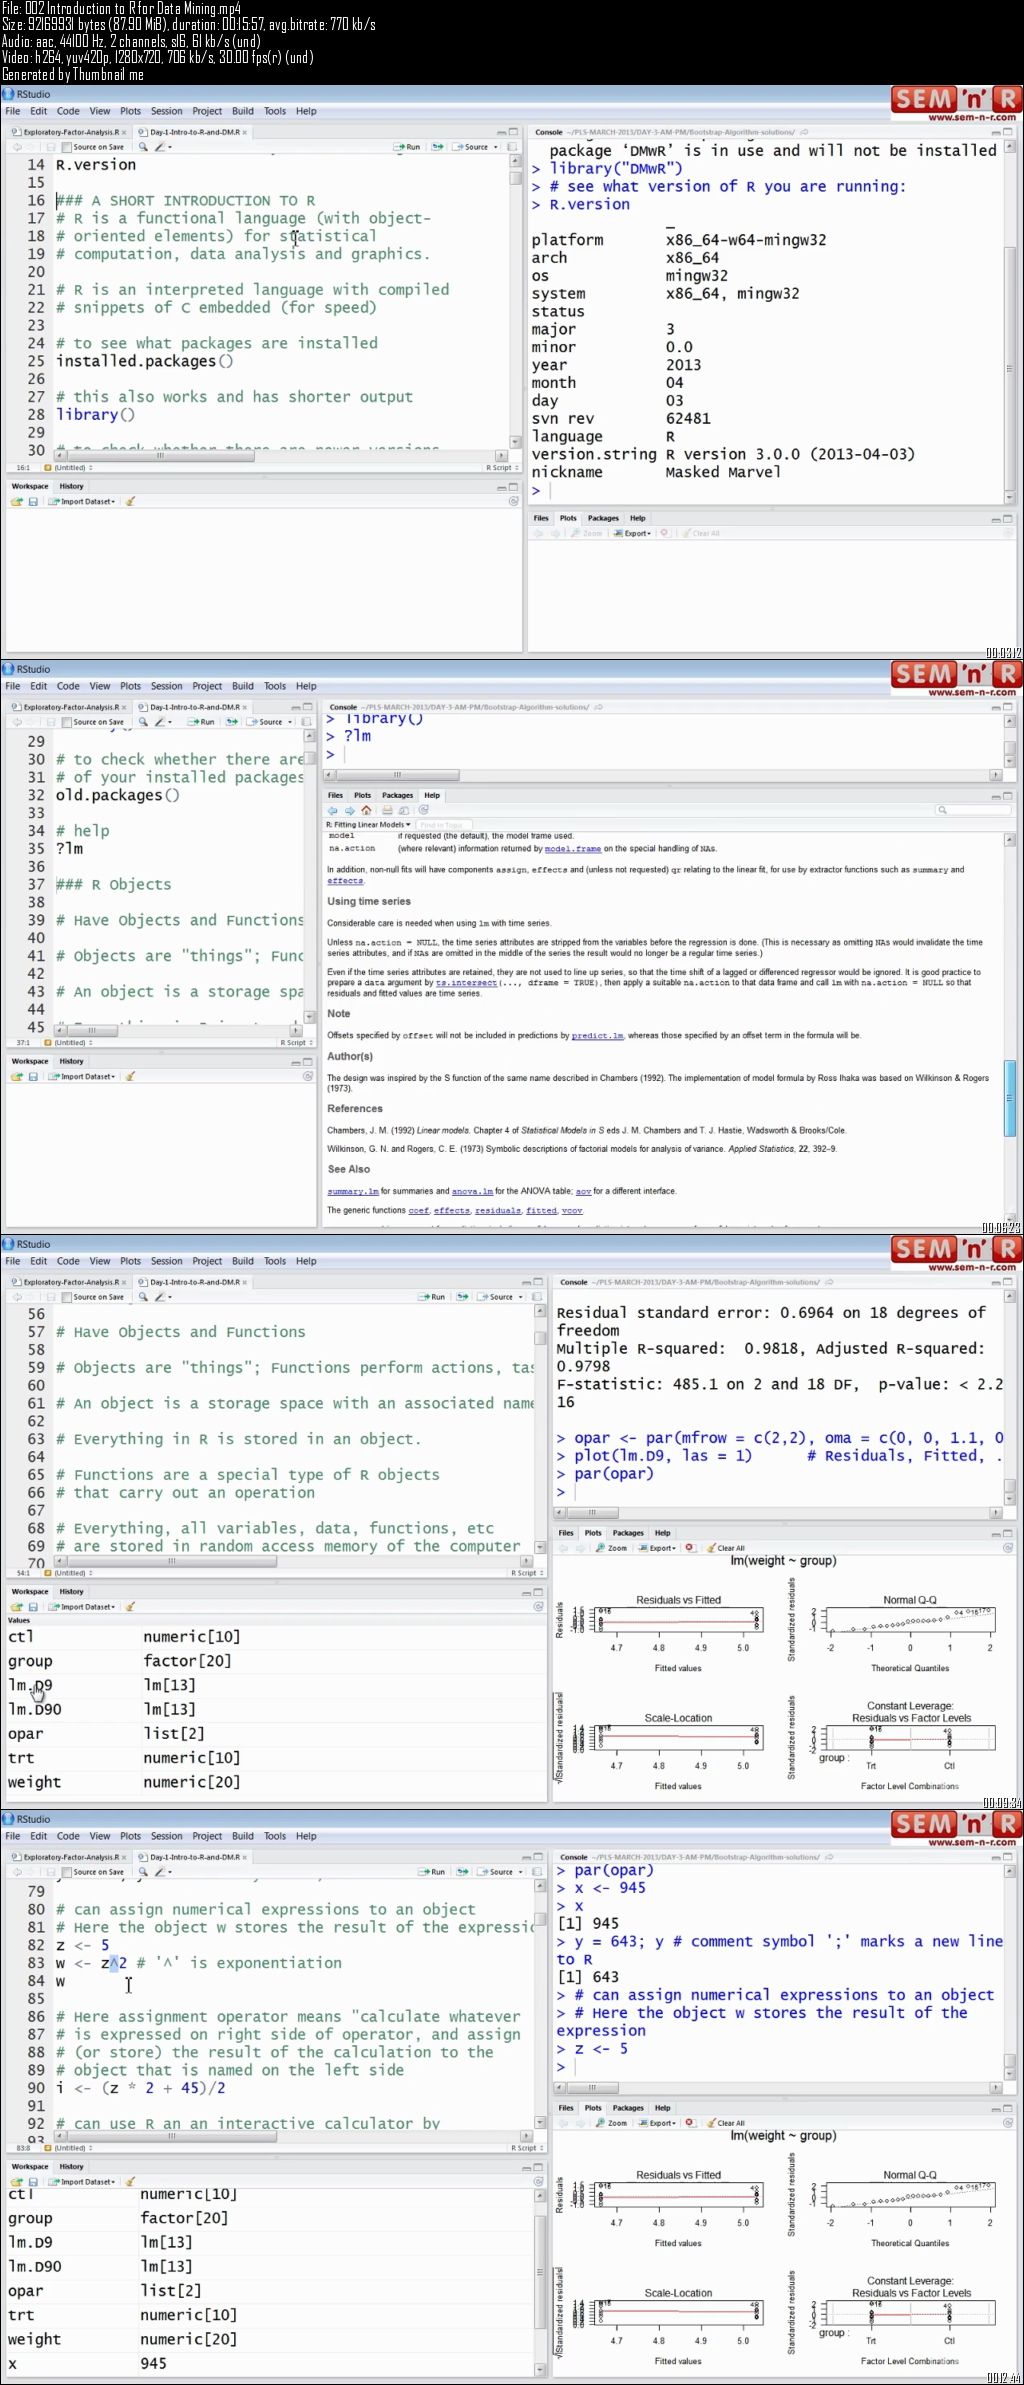Open the Source dropdown arrow in the first frame
This screenshot has height=2385, width=1024.
click(x=496, y=147)
